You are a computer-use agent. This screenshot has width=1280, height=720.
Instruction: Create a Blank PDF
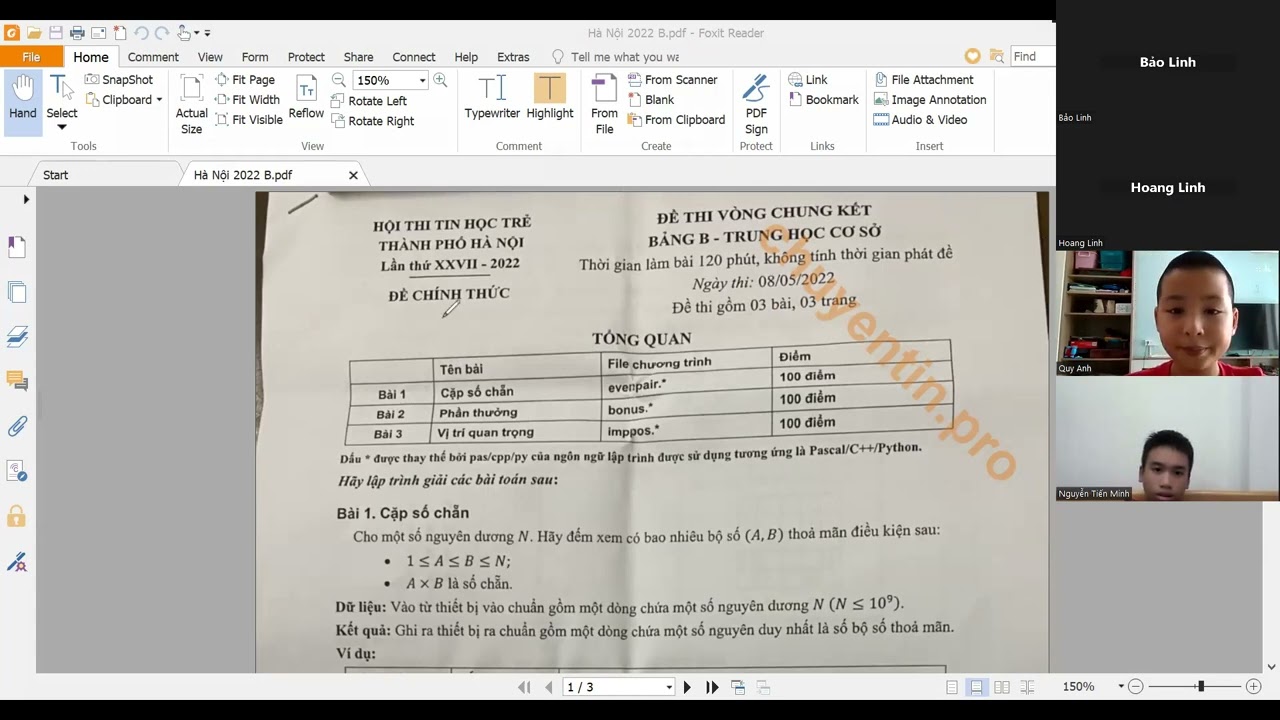pos(651,100)
